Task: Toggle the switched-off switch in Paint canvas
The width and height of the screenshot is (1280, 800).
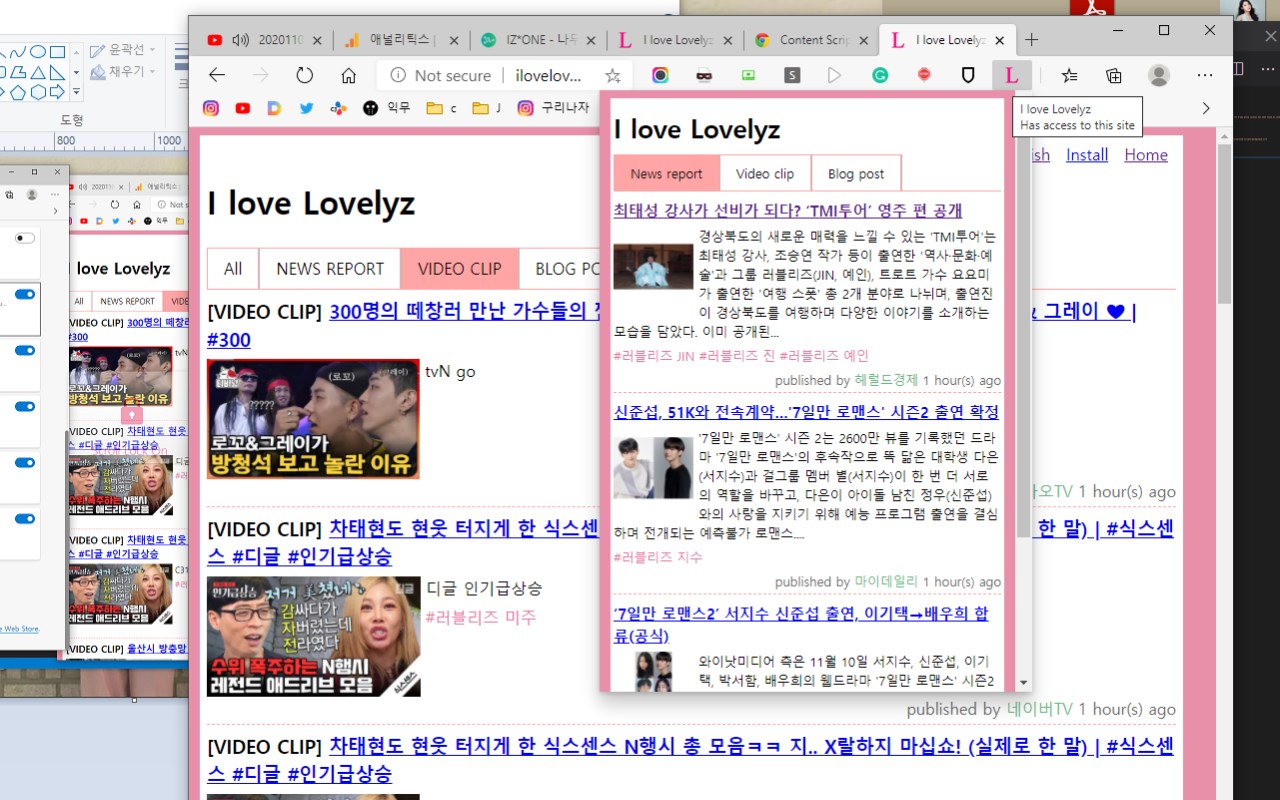Action: coord(25,238)
